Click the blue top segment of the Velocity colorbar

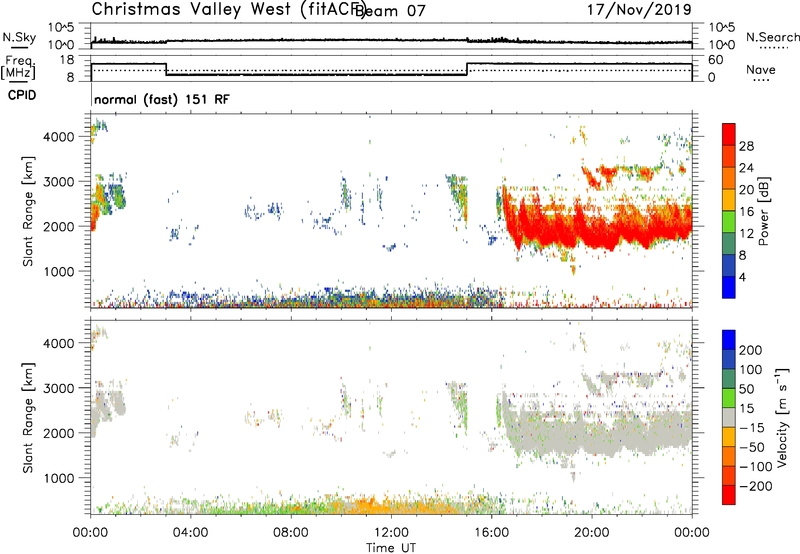coord(729,340)
